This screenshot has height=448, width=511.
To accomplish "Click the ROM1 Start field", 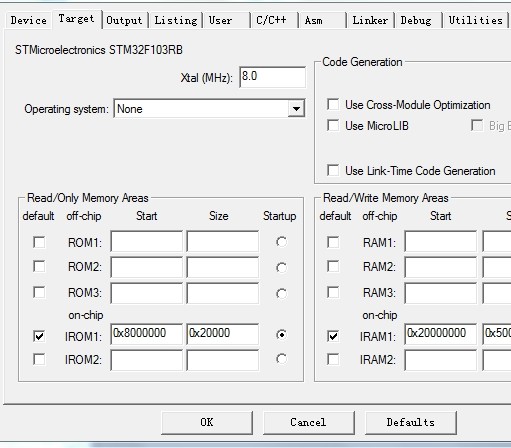I will pos(146,241).
